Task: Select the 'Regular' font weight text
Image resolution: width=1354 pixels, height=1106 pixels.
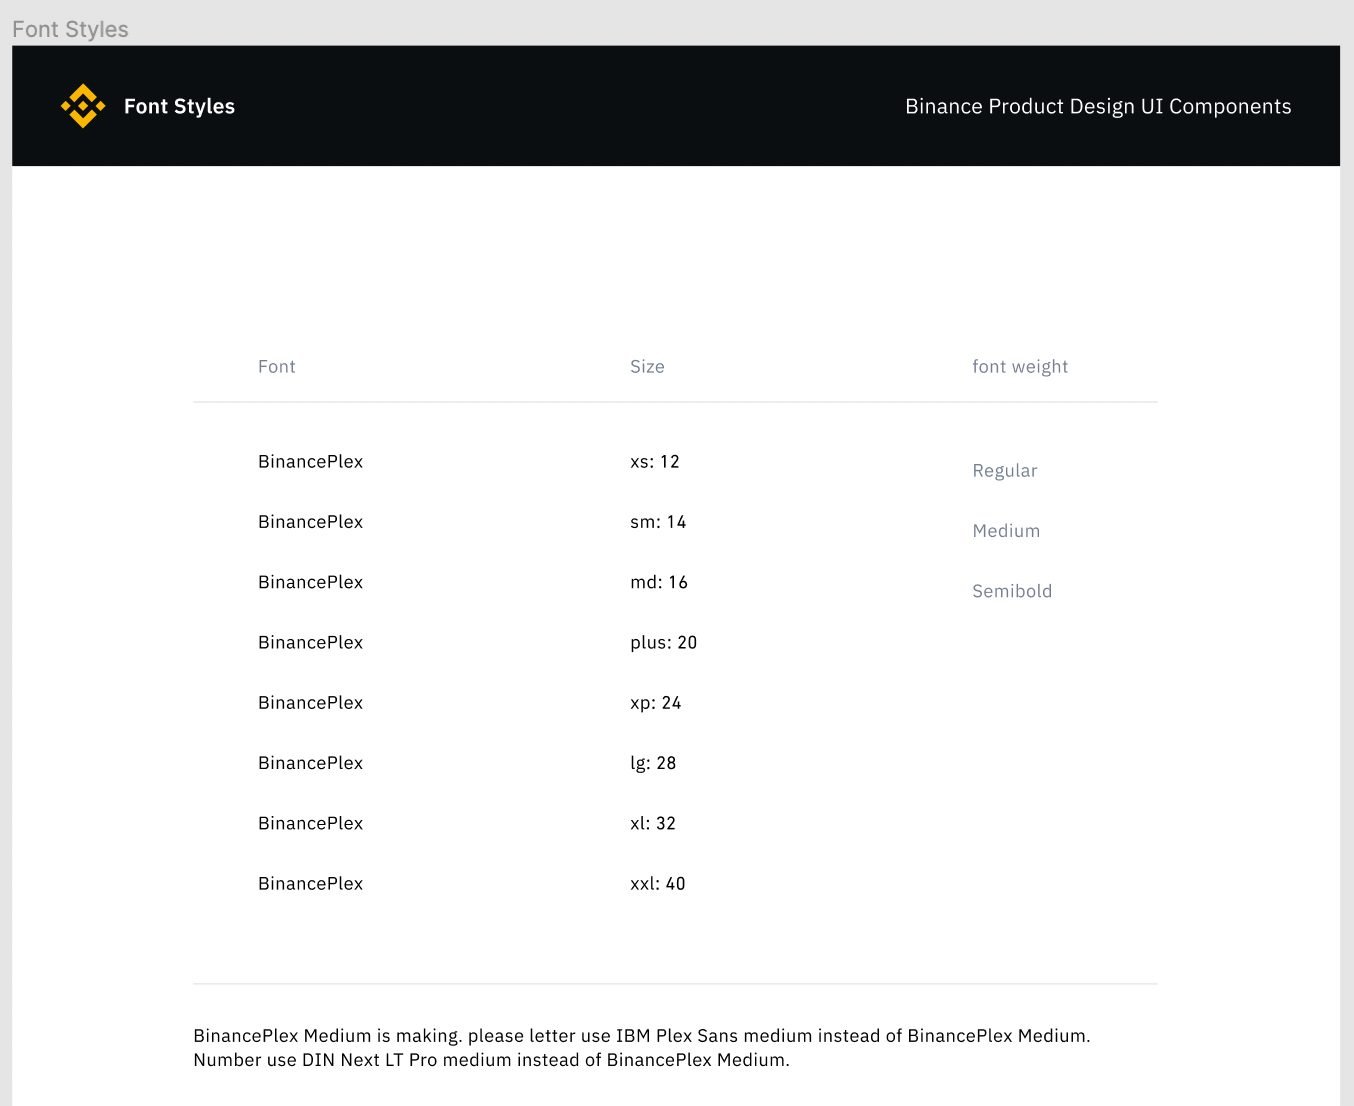Action: tap(1005, 470)
